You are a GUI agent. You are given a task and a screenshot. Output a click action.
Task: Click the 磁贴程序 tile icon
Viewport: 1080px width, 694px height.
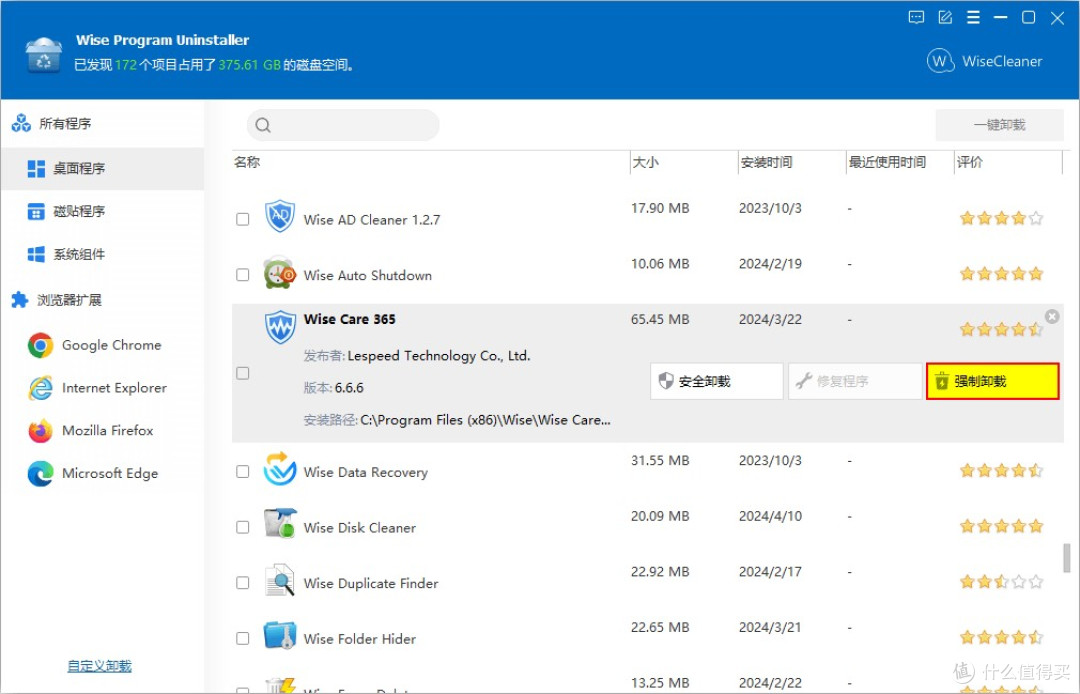coord(36,211)
